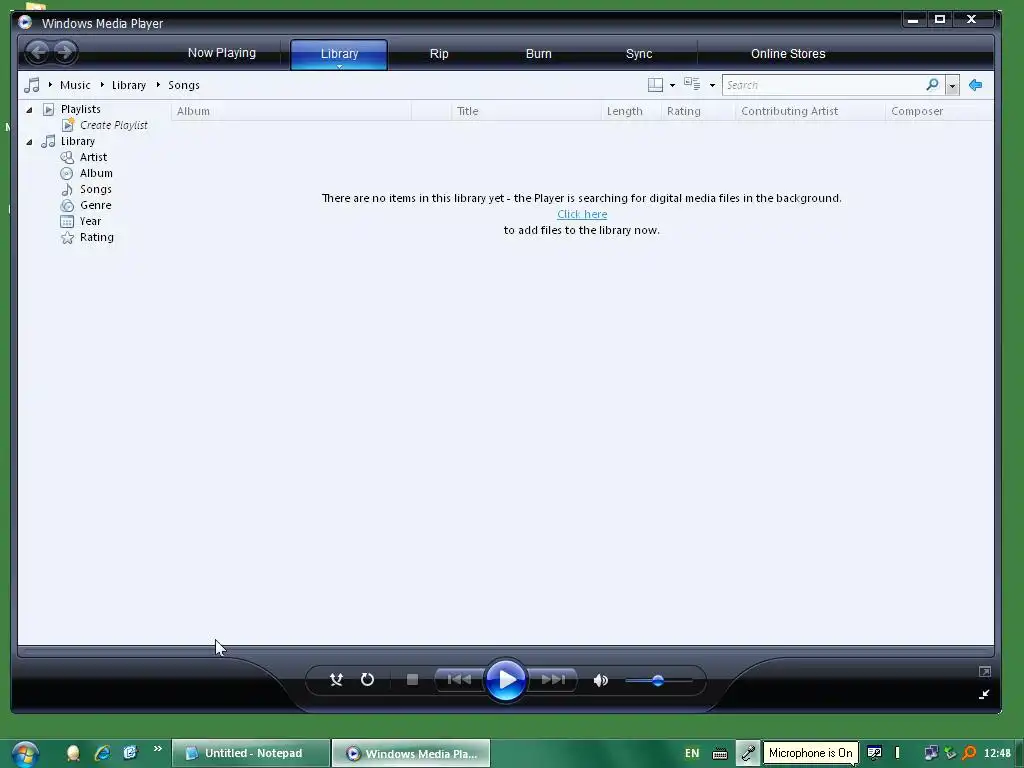Expand the arrow before Library breadcrumb

coord(103,84)
